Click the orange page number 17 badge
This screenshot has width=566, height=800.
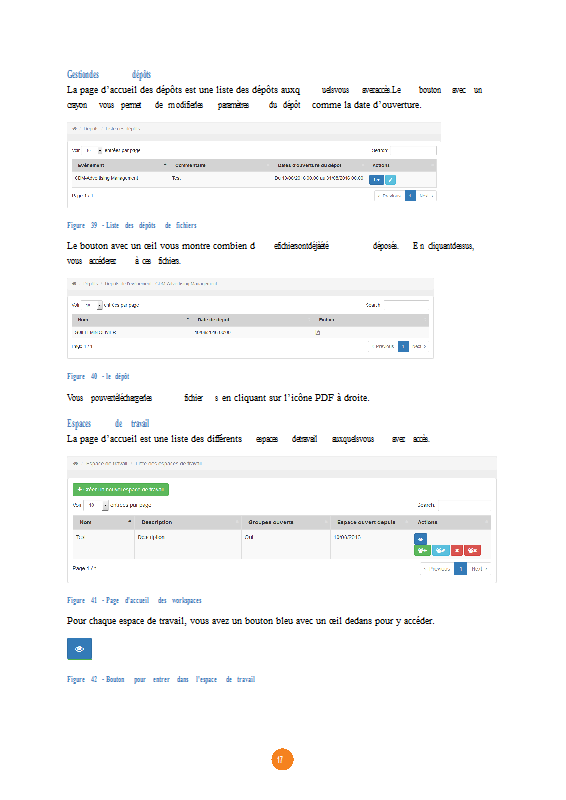(282, 759)
